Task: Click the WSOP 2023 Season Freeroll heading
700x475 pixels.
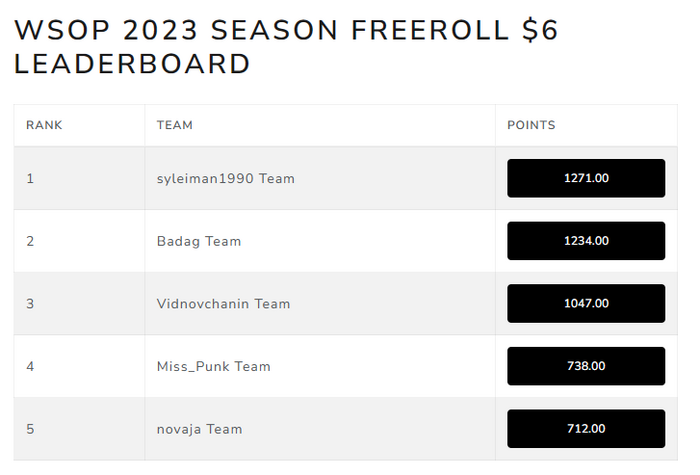Action: click(x=286, y=47)
